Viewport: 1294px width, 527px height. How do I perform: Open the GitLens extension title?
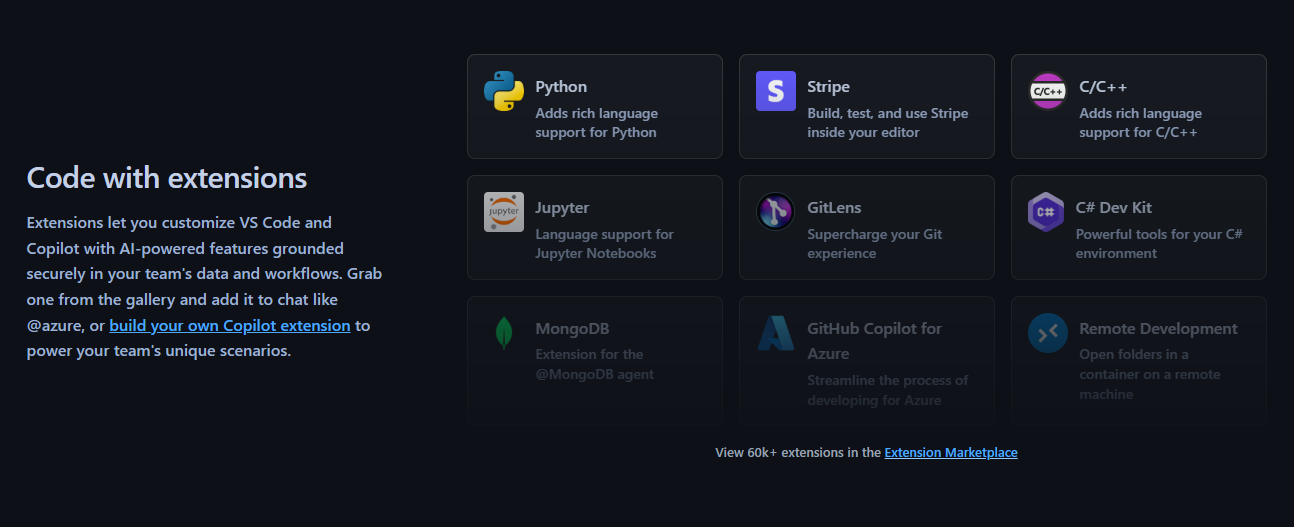(835, 208)
